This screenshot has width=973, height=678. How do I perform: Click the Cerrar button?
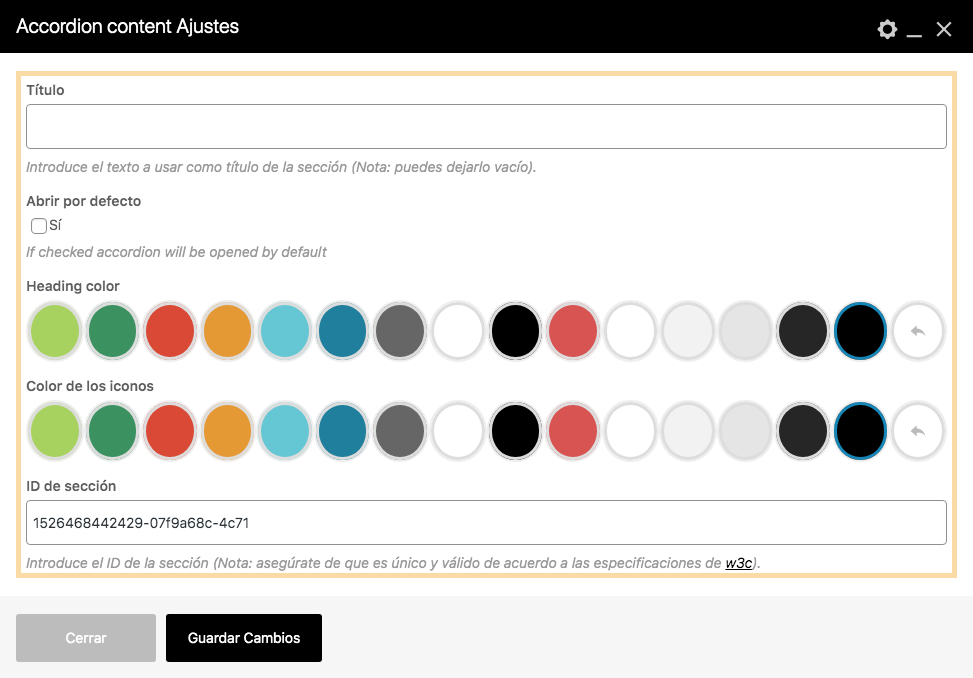point(86,637)
